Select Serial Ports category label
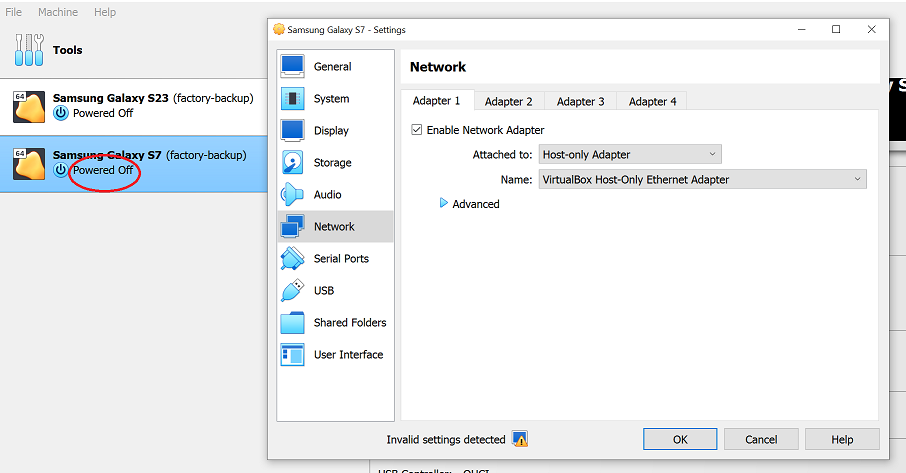The height and width of the screenshot is (473, 906). [x=341, y=259]
